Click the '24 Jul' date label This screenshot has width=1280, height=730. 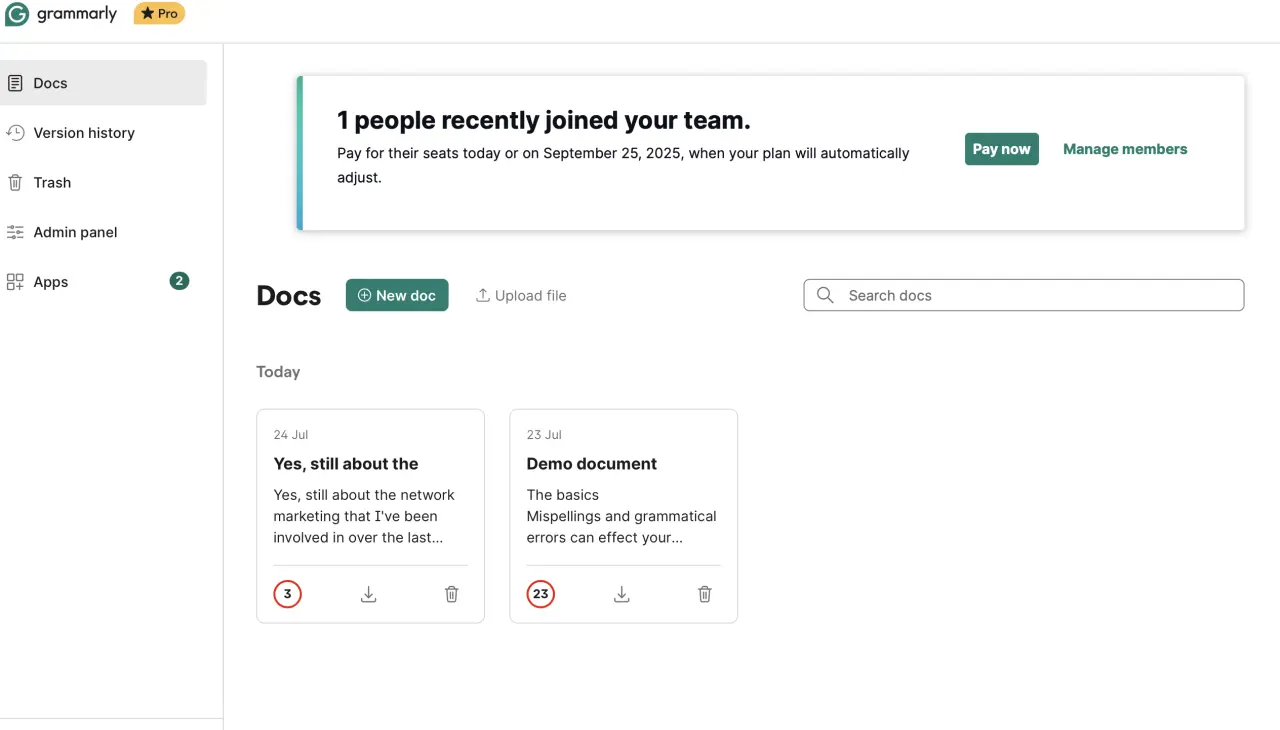[291, 435]
